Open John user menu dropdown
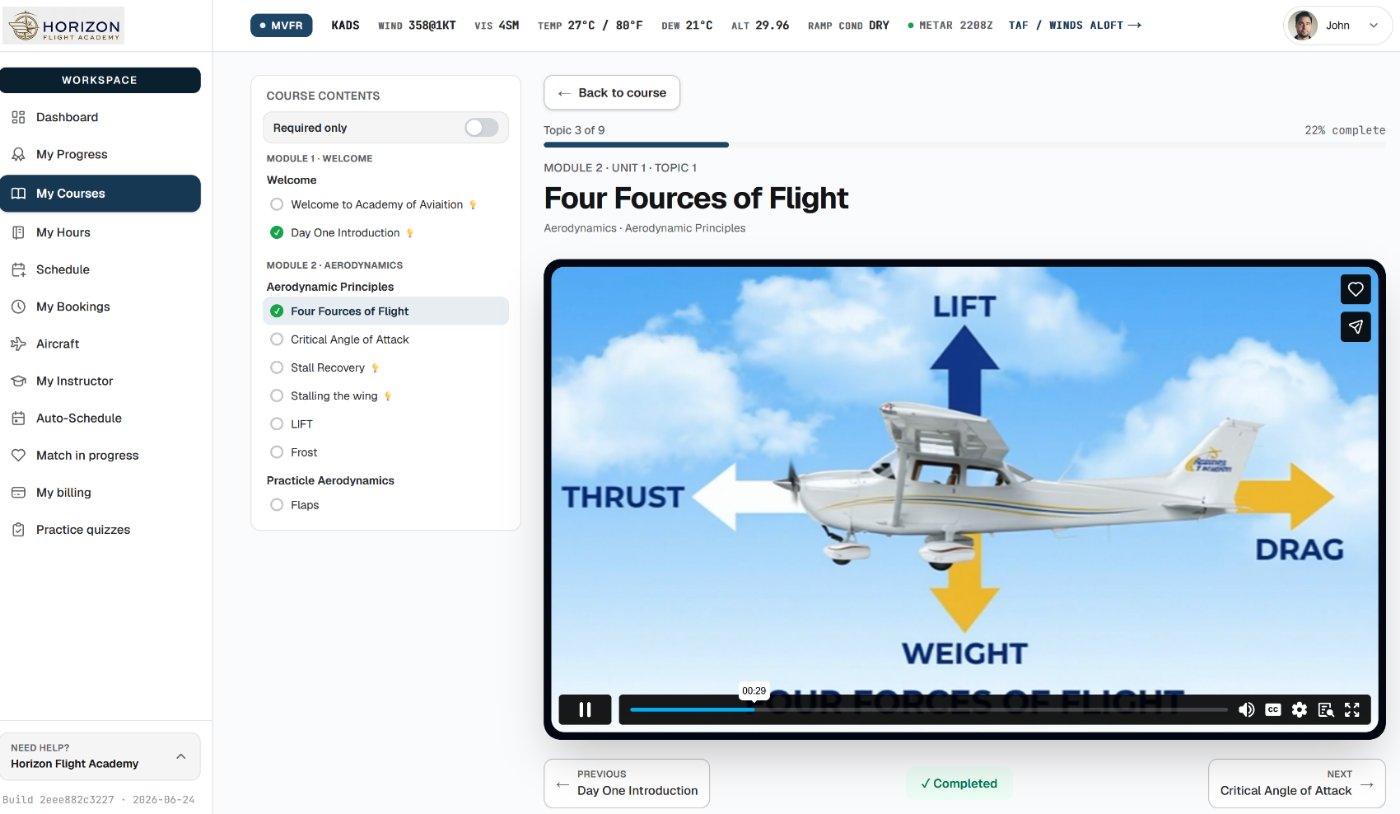 coord(1337,26)
